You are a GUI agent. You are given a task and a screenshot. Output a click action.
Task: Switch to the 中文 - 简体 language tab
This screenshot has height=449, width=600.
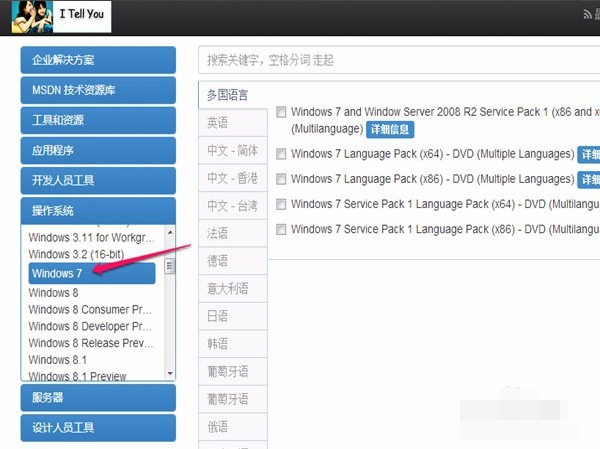(232, 150)
